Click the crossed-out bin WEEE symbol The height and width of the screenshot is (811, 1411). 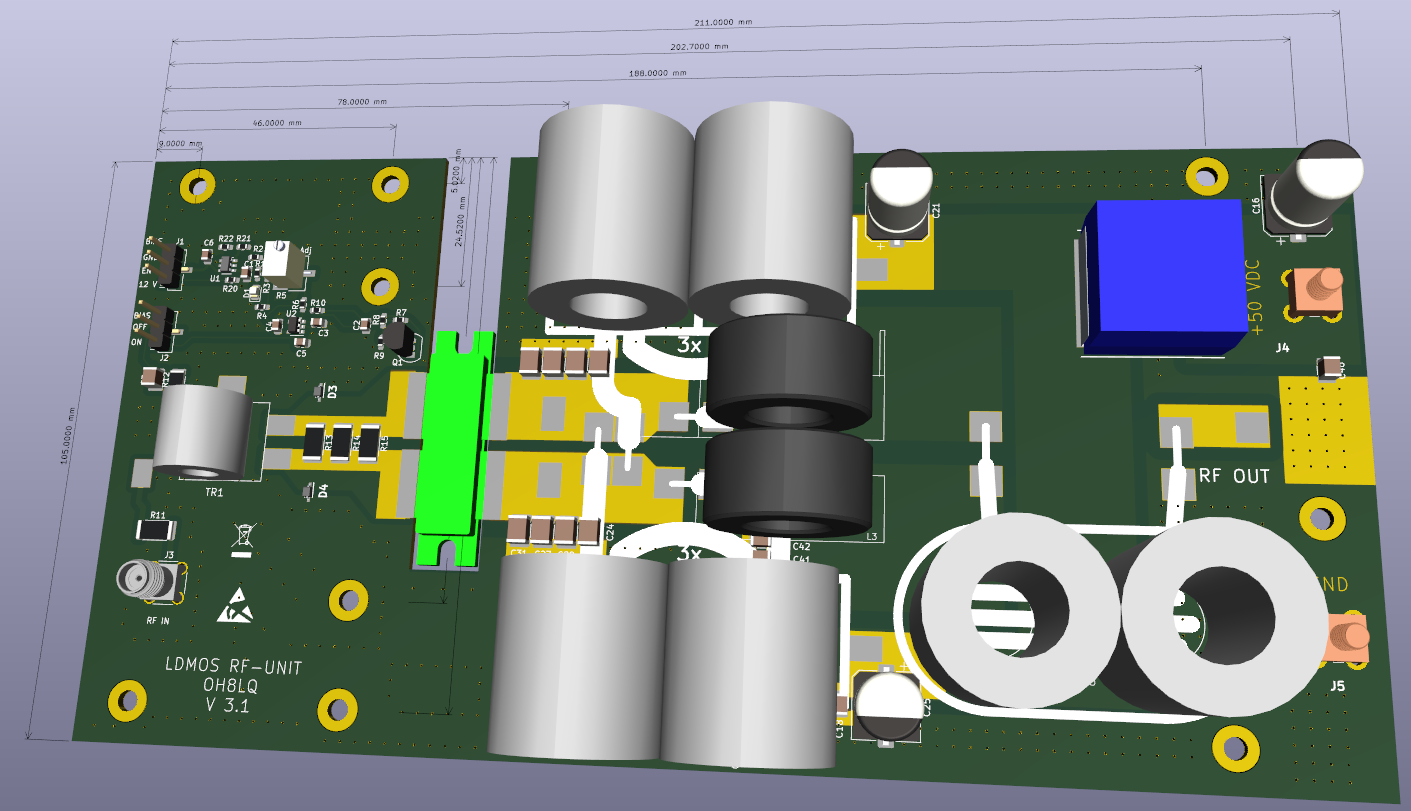click(x=242, y=538)
